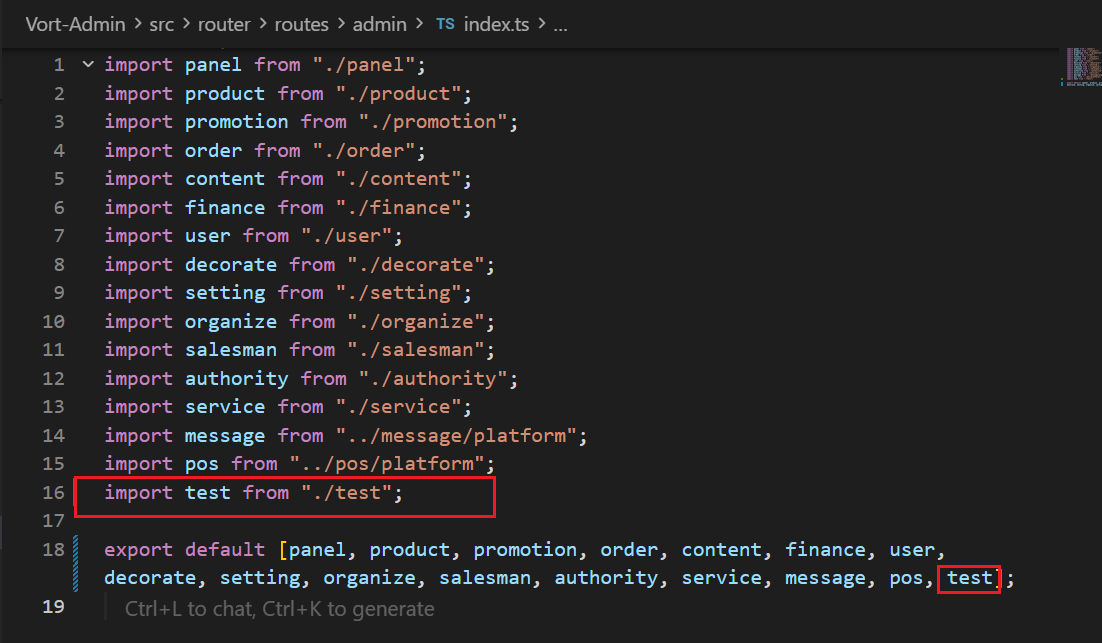
Task: Click the minimap code preview
Action: [1082, 67]
